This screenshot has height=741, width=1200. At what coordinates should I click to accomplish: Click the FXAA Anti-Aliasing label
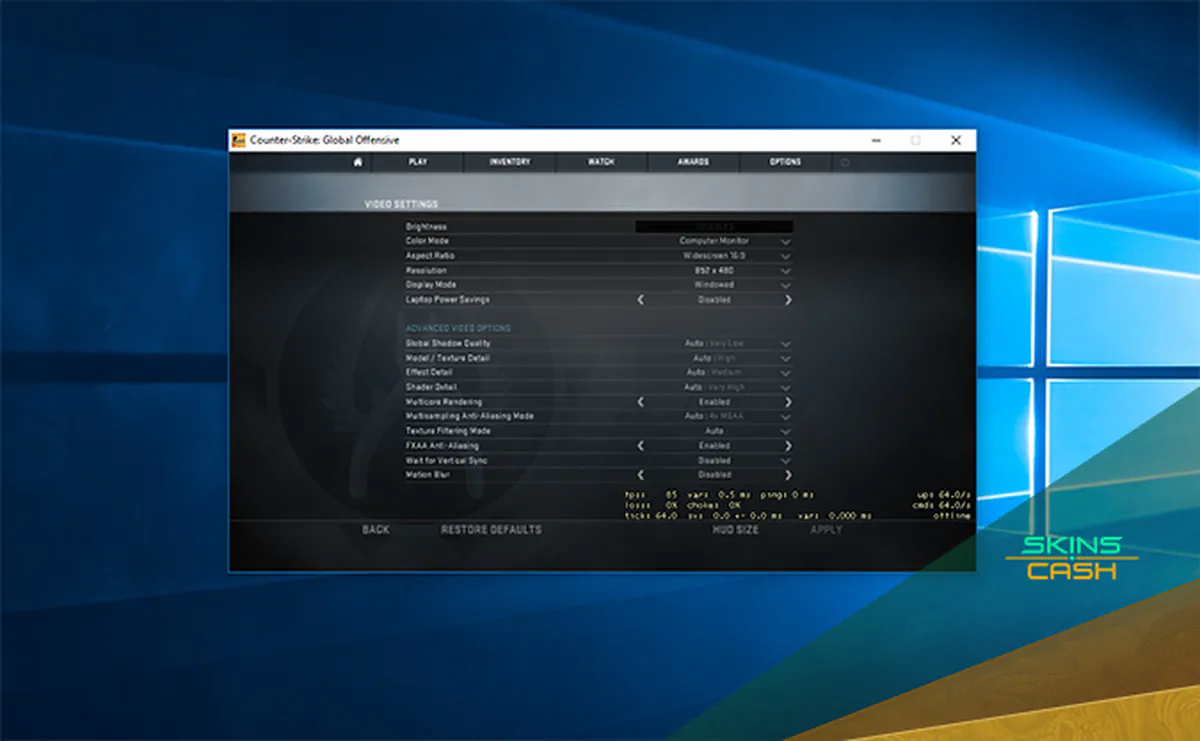(442, 446)
